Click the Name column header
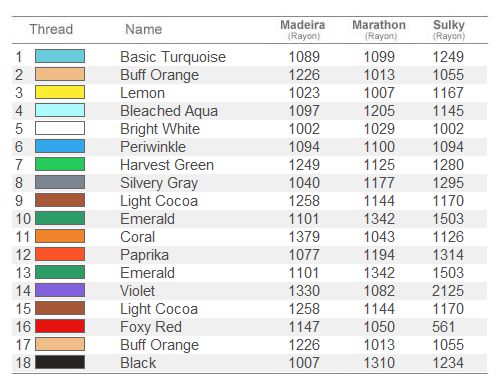The width and height of the screenshot is (500, 384). [x=143, y=29]
